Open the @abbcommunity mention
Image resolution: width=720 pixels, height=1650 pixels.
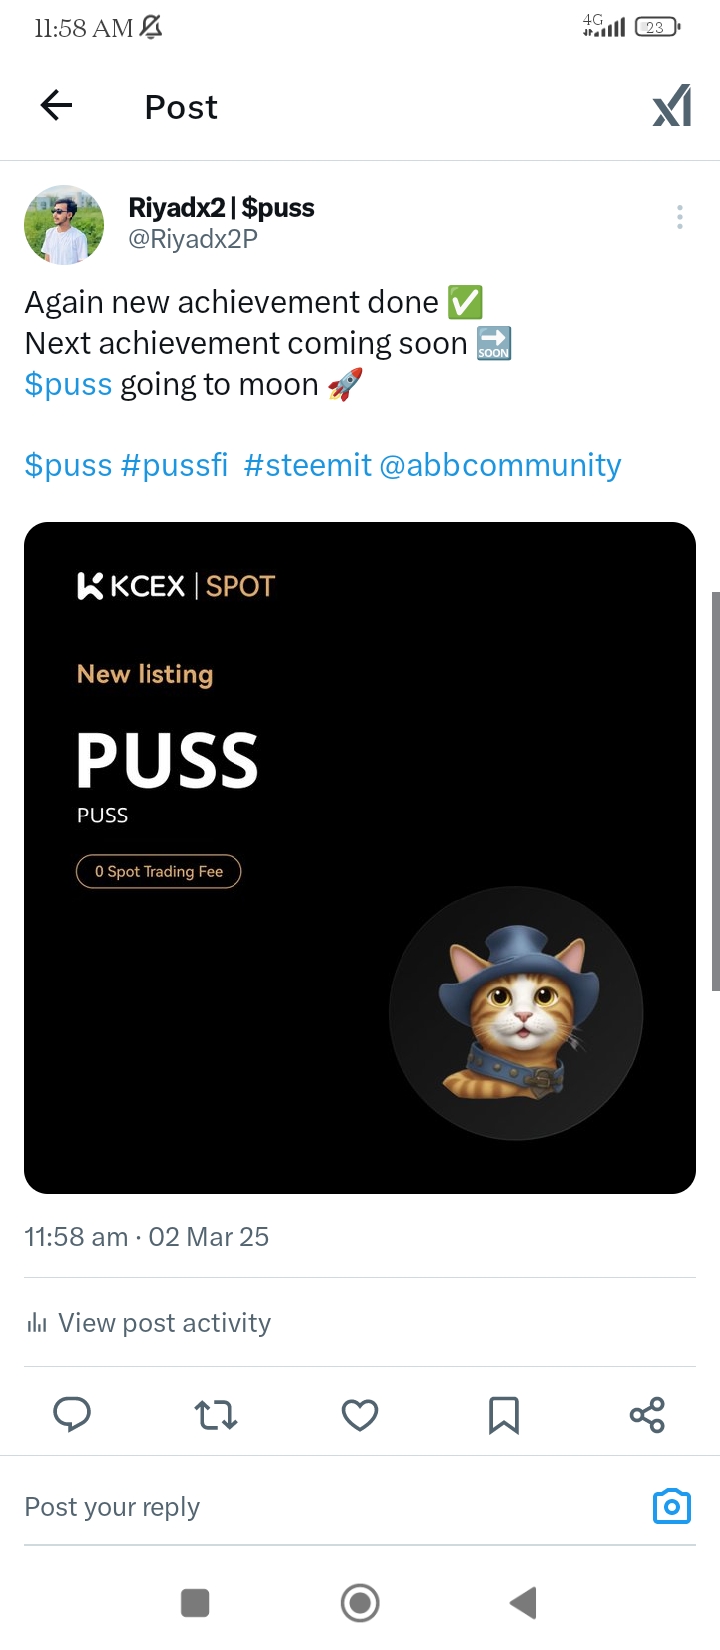(500, 465)
